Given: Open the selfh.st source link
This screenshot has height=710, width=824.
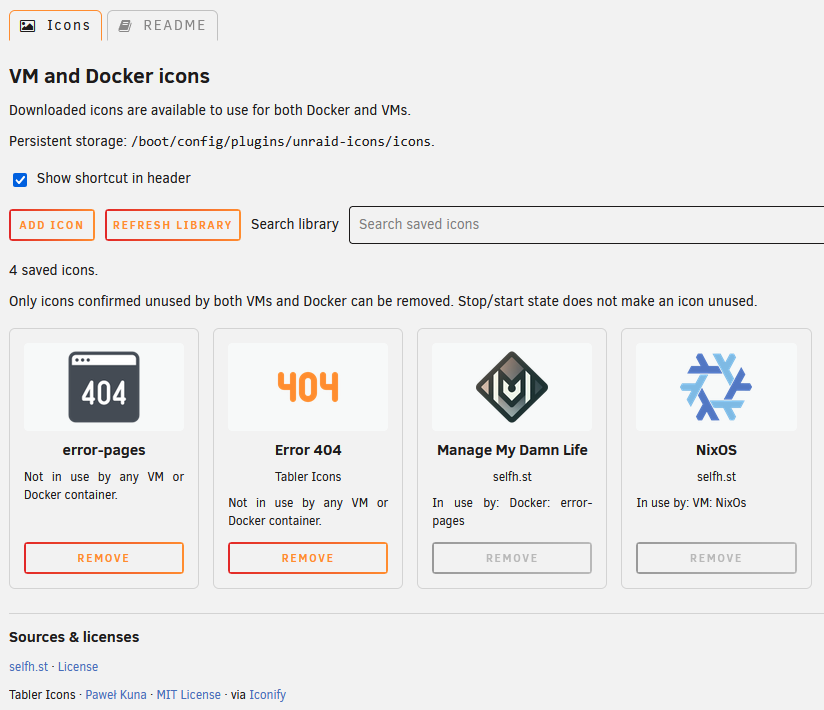Looking at the screenshot, I should point(28,666).
